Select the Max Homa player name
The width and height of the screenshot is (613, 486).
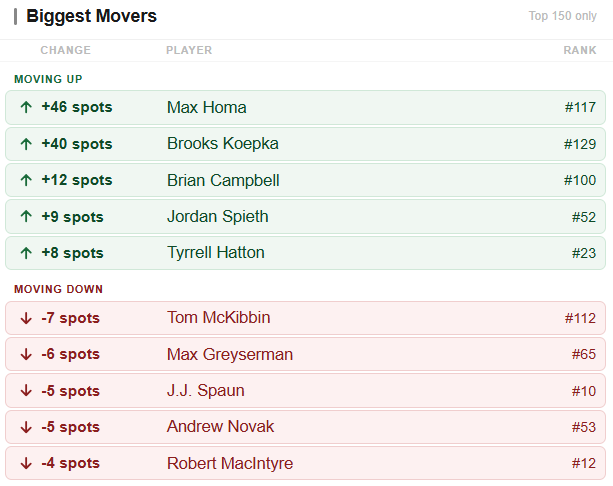click(x=206, y=108)
